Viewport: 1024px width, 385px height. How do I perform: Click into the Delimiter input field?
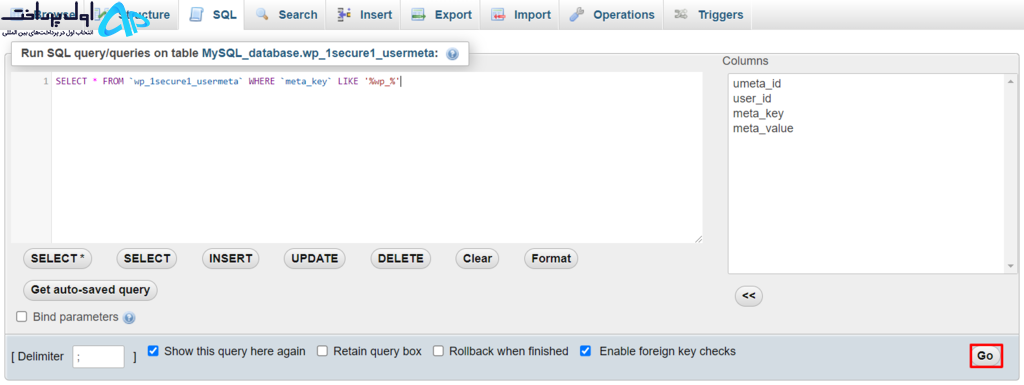tap(99, 356)
